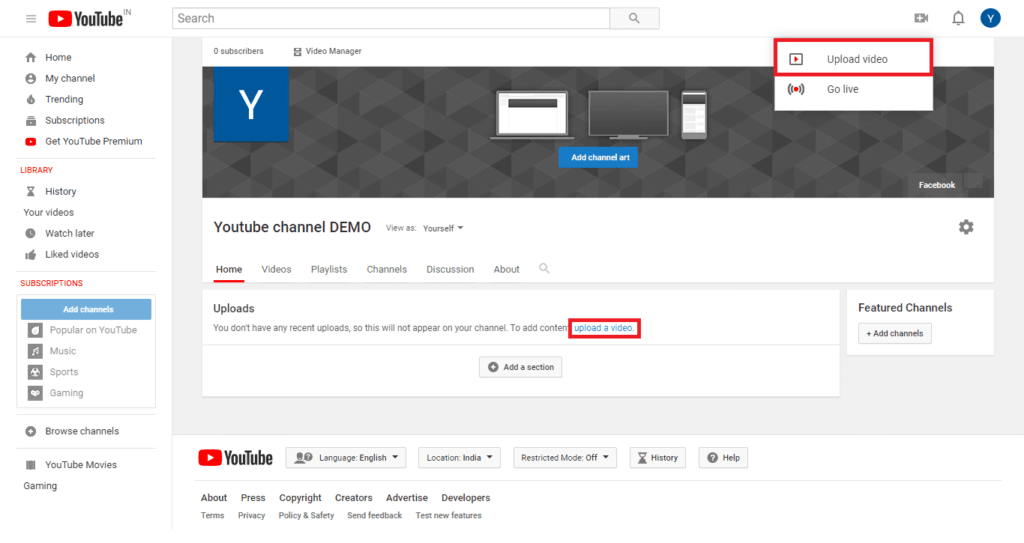Open the Language: English dropdown
The width and height of the screenshot is (1024, 543).
[x=345, y=457]
